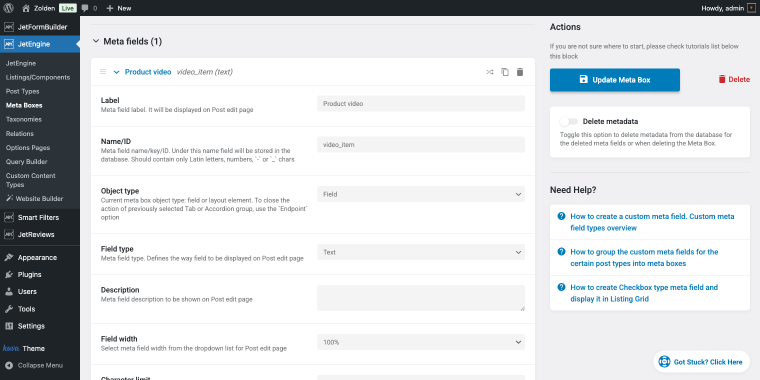Open Query Builder submenu item

[x=27, y=162]
